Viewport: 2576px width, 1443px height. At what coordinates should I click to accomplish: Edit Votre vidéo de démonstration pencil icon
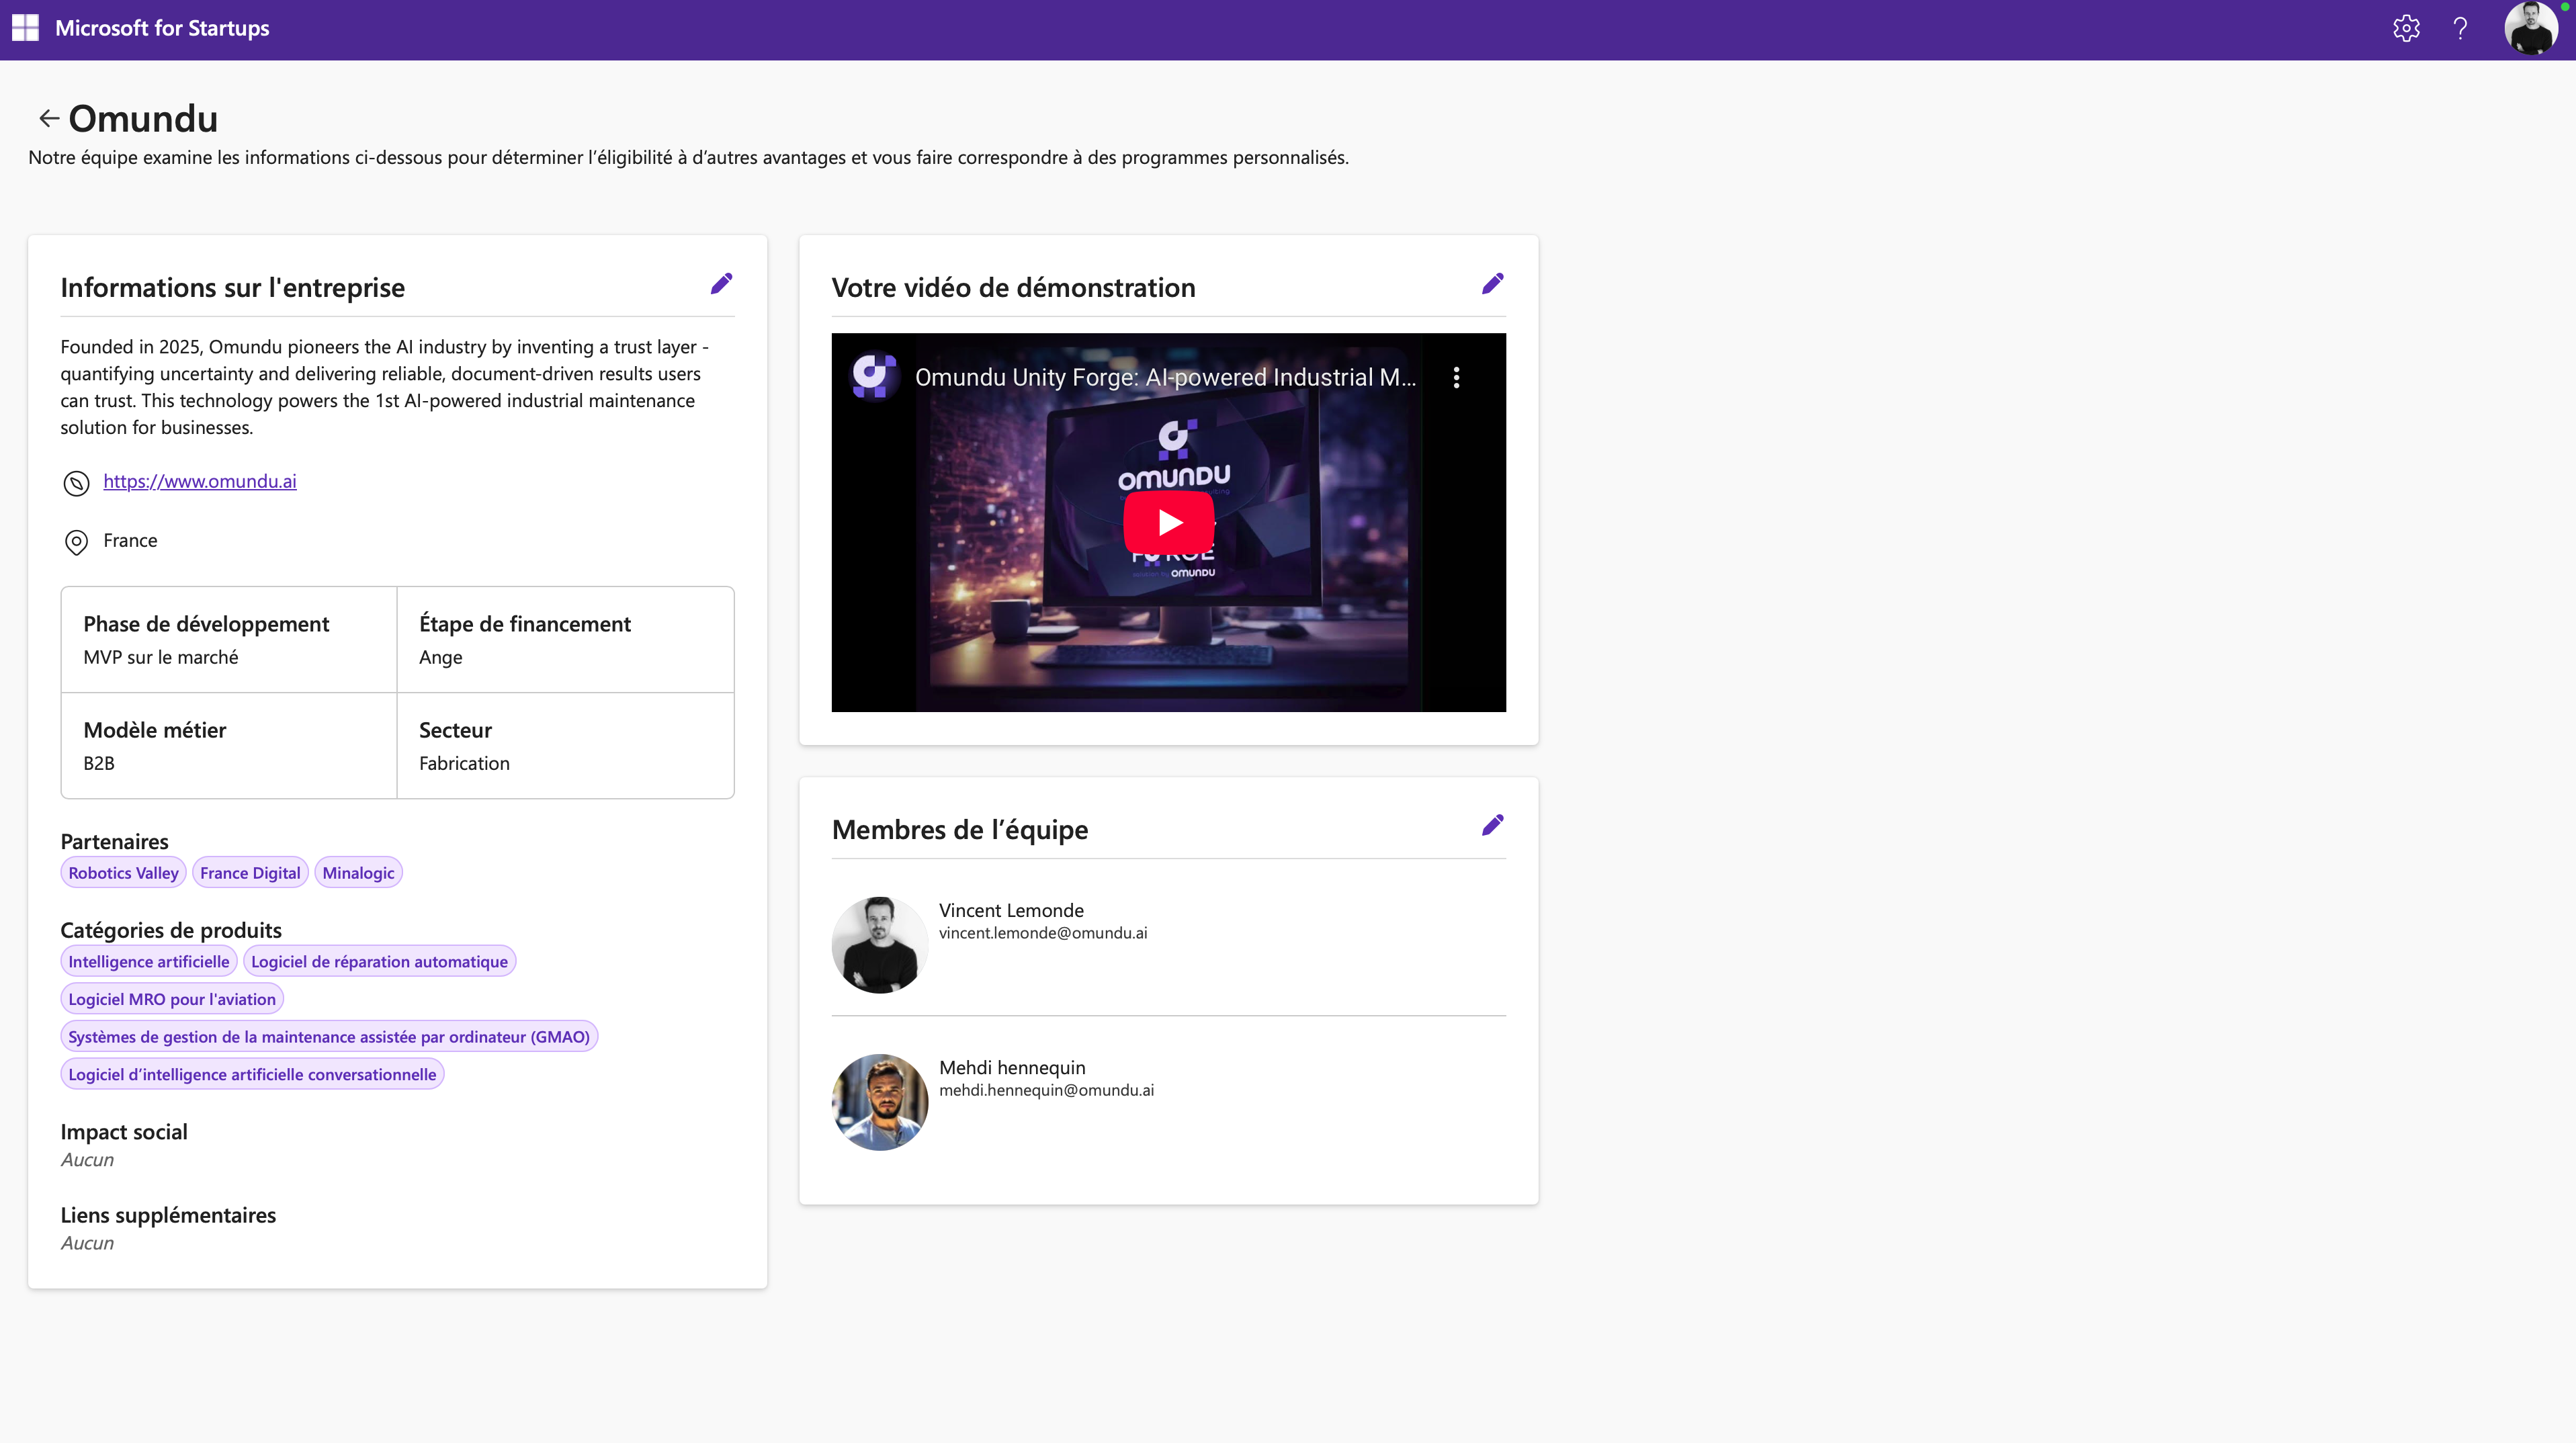tap(1492, 284)
